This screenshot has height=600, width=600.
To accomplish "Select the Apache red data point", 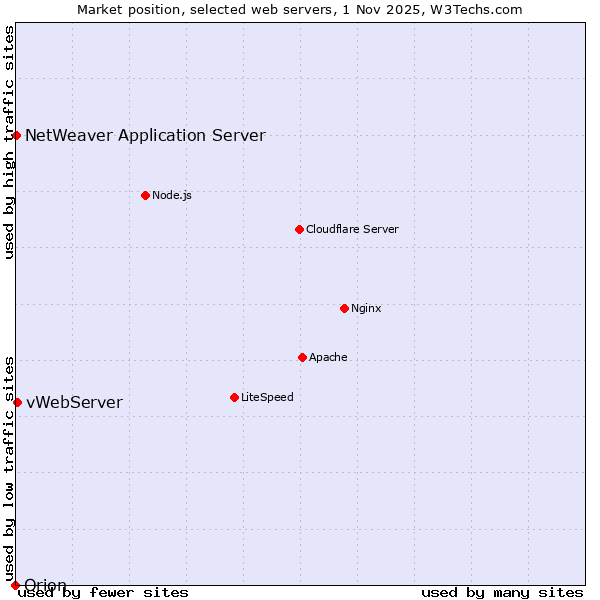I will click(x=302, y=357).
